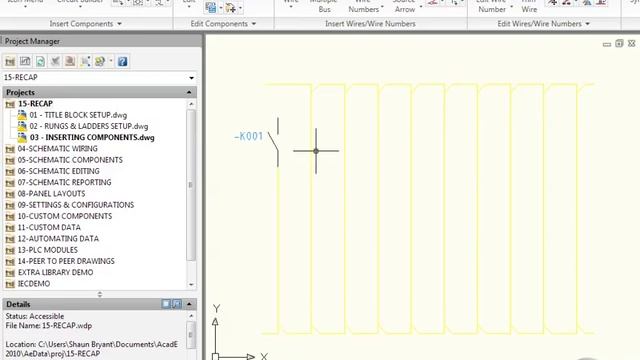640x360 pixels.
Task: Click the project icon beside 15-RECAP
Action: 10,104
